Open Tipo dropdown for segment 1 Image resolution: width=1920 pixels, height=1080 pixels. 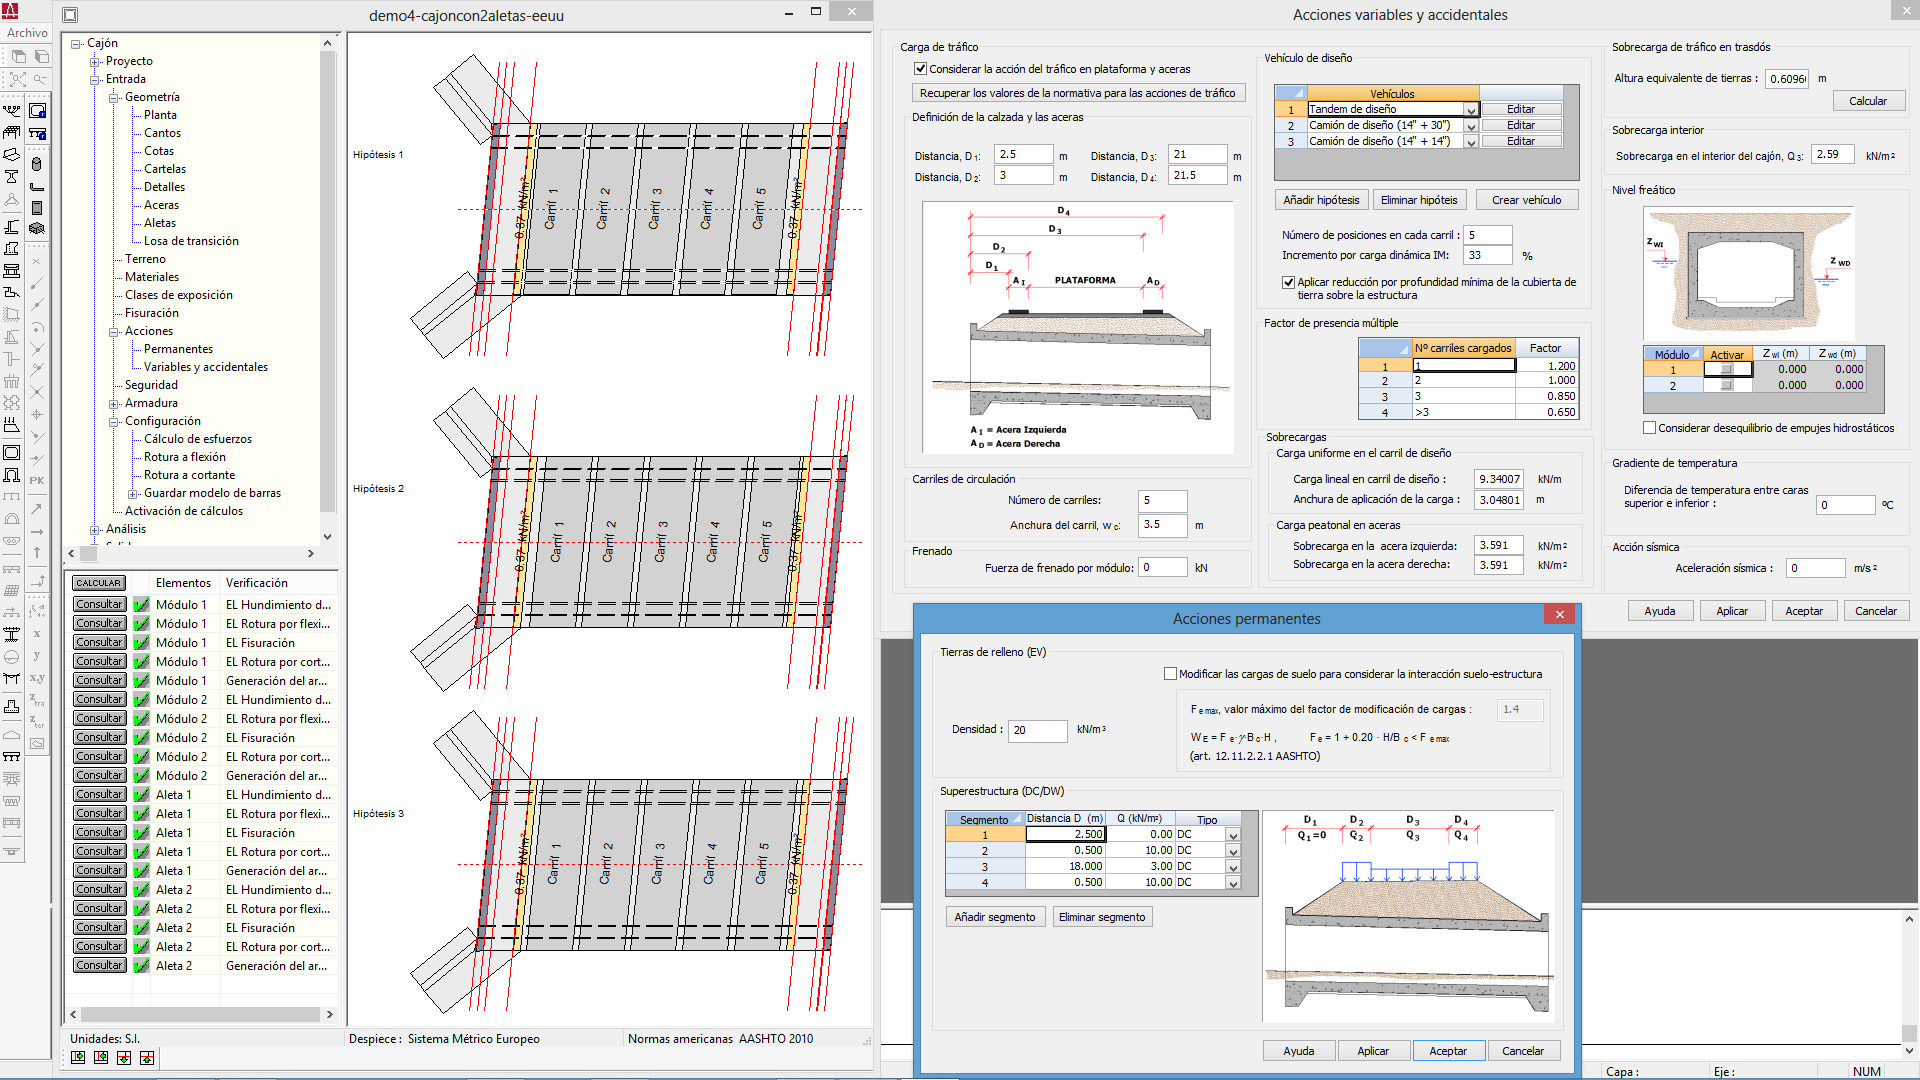pyautogui.click(x=1233, y=835)
